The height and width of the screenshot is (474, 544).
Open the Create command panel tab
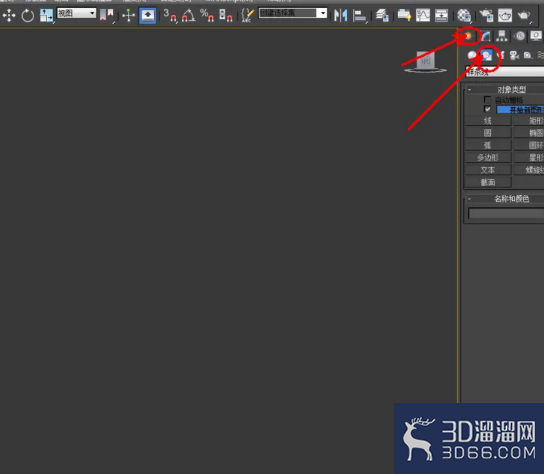468,36
